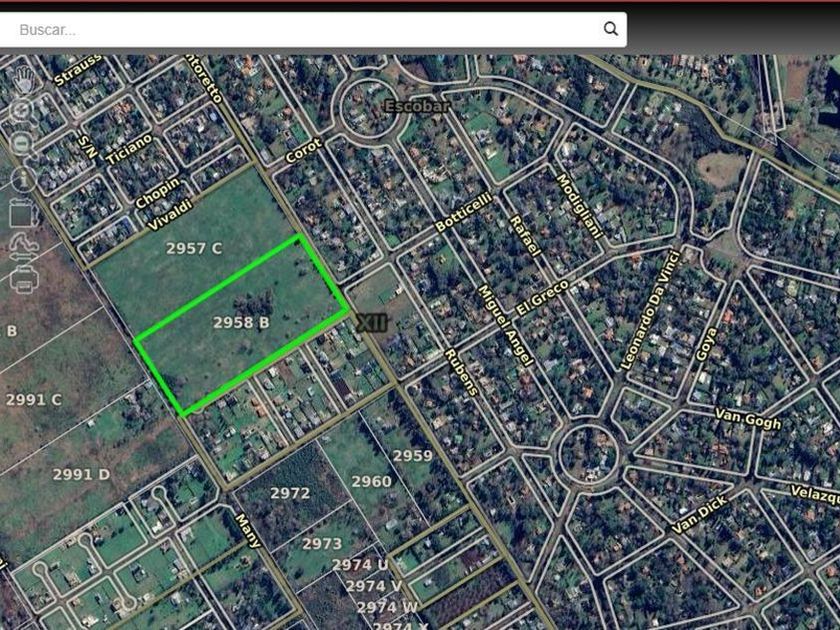Viewport: 840px width, 630px height.
Task: Select parcel 2974 U label
Action: tap(360, 565)
